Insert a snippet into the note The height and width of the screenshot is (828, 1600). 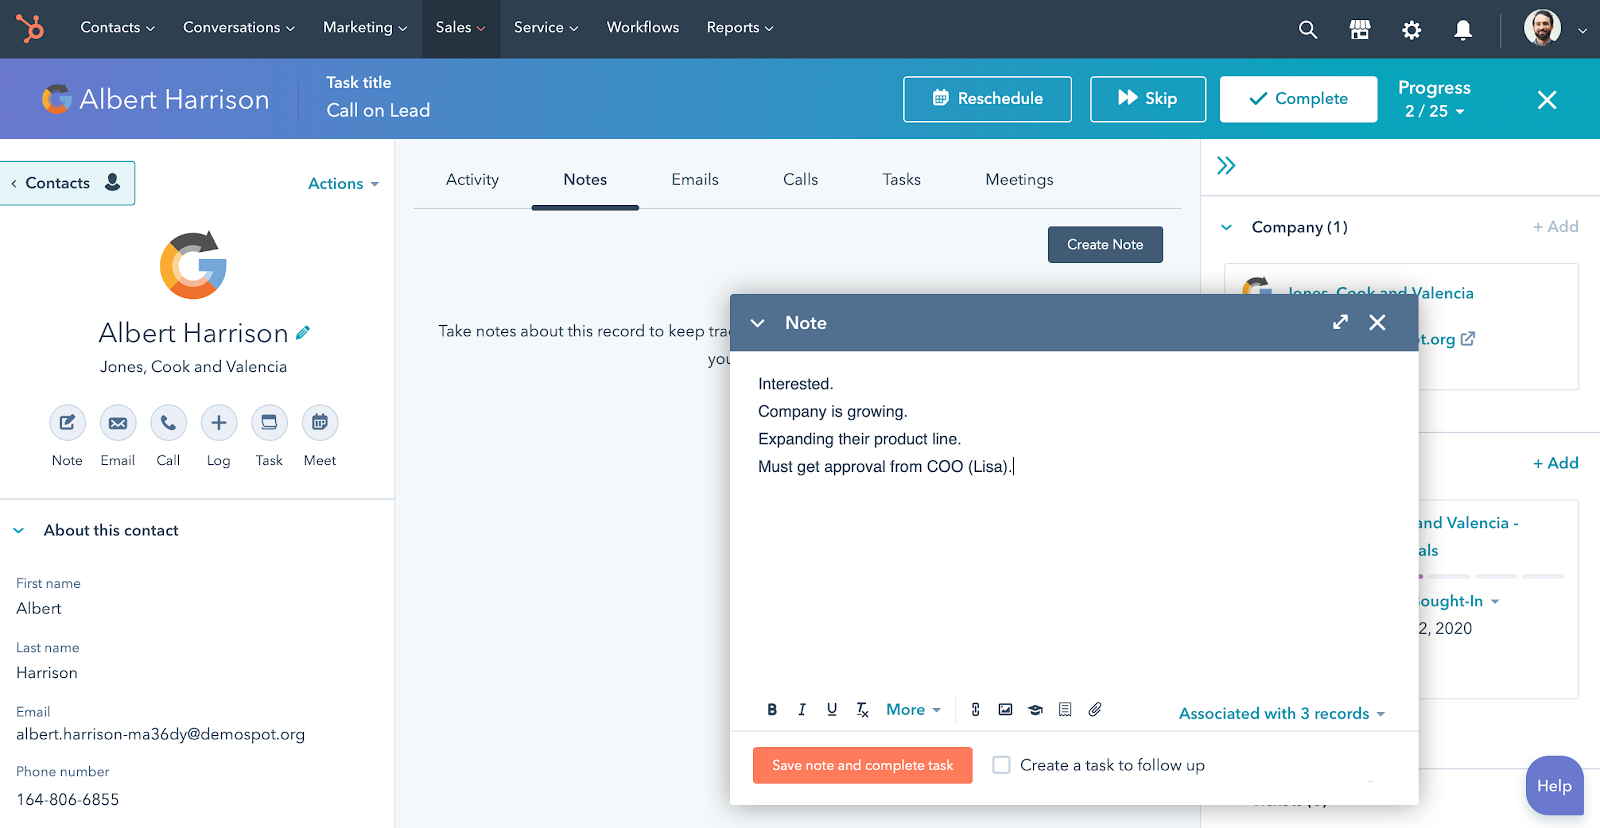pos(1065,710)
